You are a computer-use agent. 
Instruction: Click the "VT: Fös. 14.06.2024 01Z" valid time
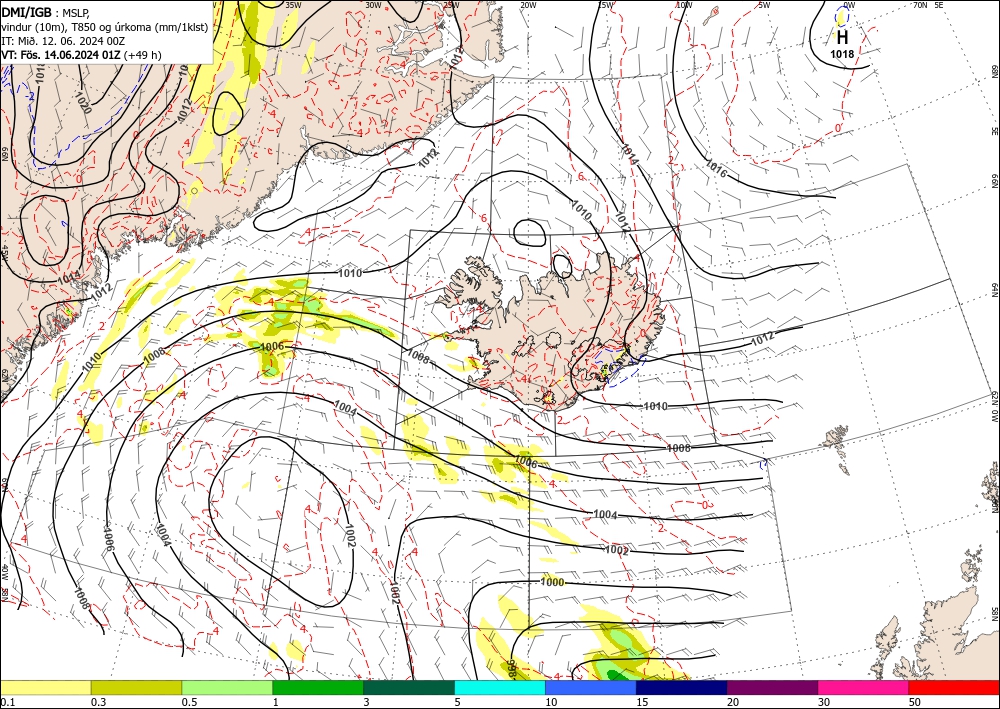coord(61,55)
